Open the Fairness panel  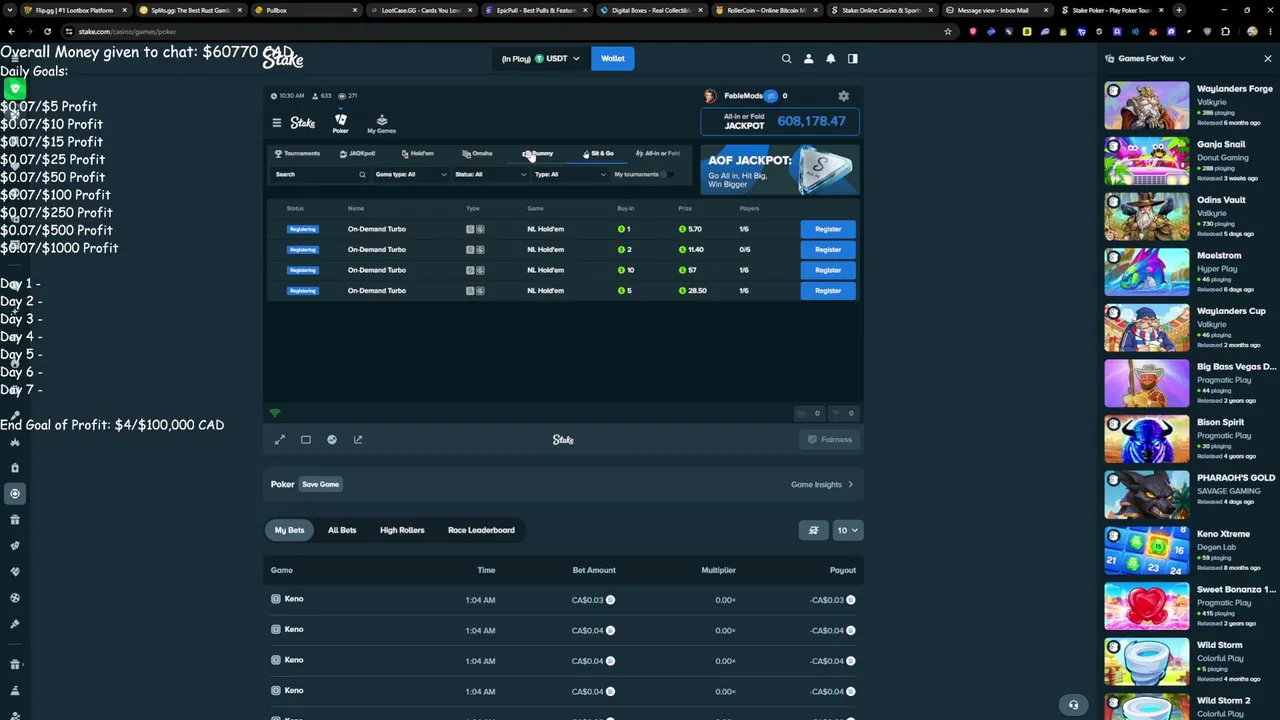coord(830,440)
